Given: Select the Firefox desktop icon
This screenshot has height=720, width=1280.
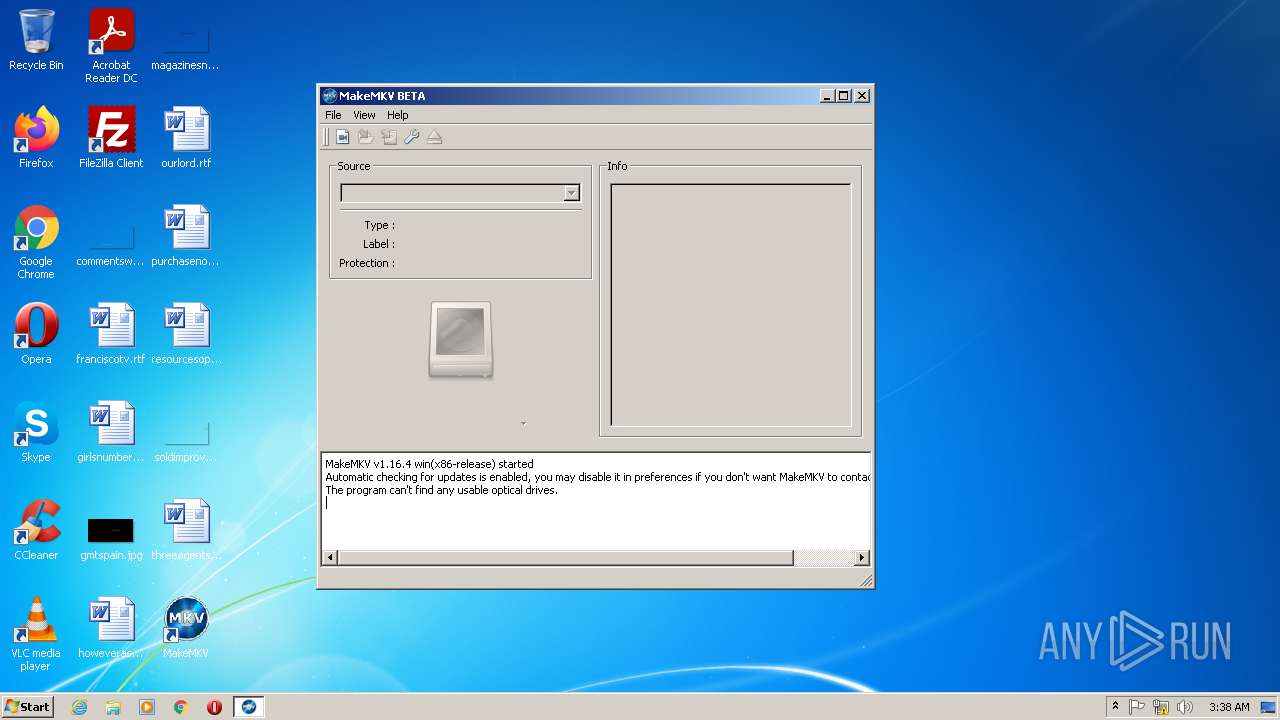Looking at the screenshot, I should 36,138.
